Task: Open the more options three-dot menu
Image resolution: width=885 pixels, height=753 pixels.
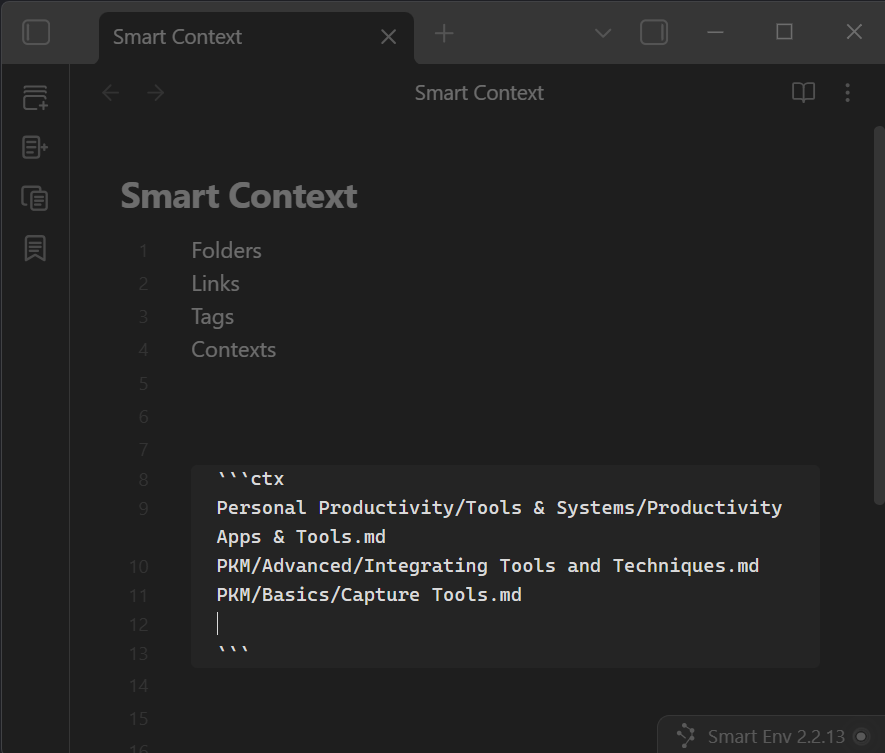Action: [x=847, y=93]
